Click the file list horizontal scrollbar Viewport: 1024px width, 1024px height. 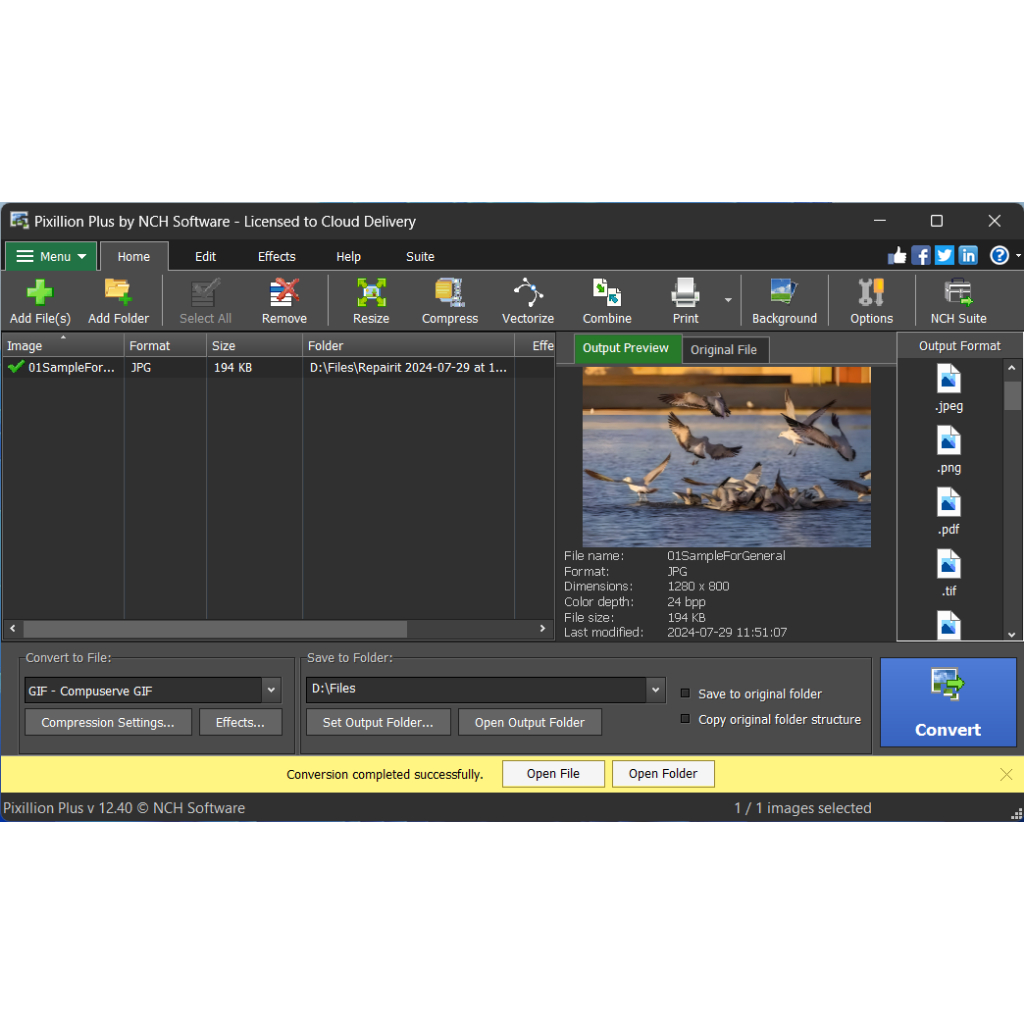[215, 629]
